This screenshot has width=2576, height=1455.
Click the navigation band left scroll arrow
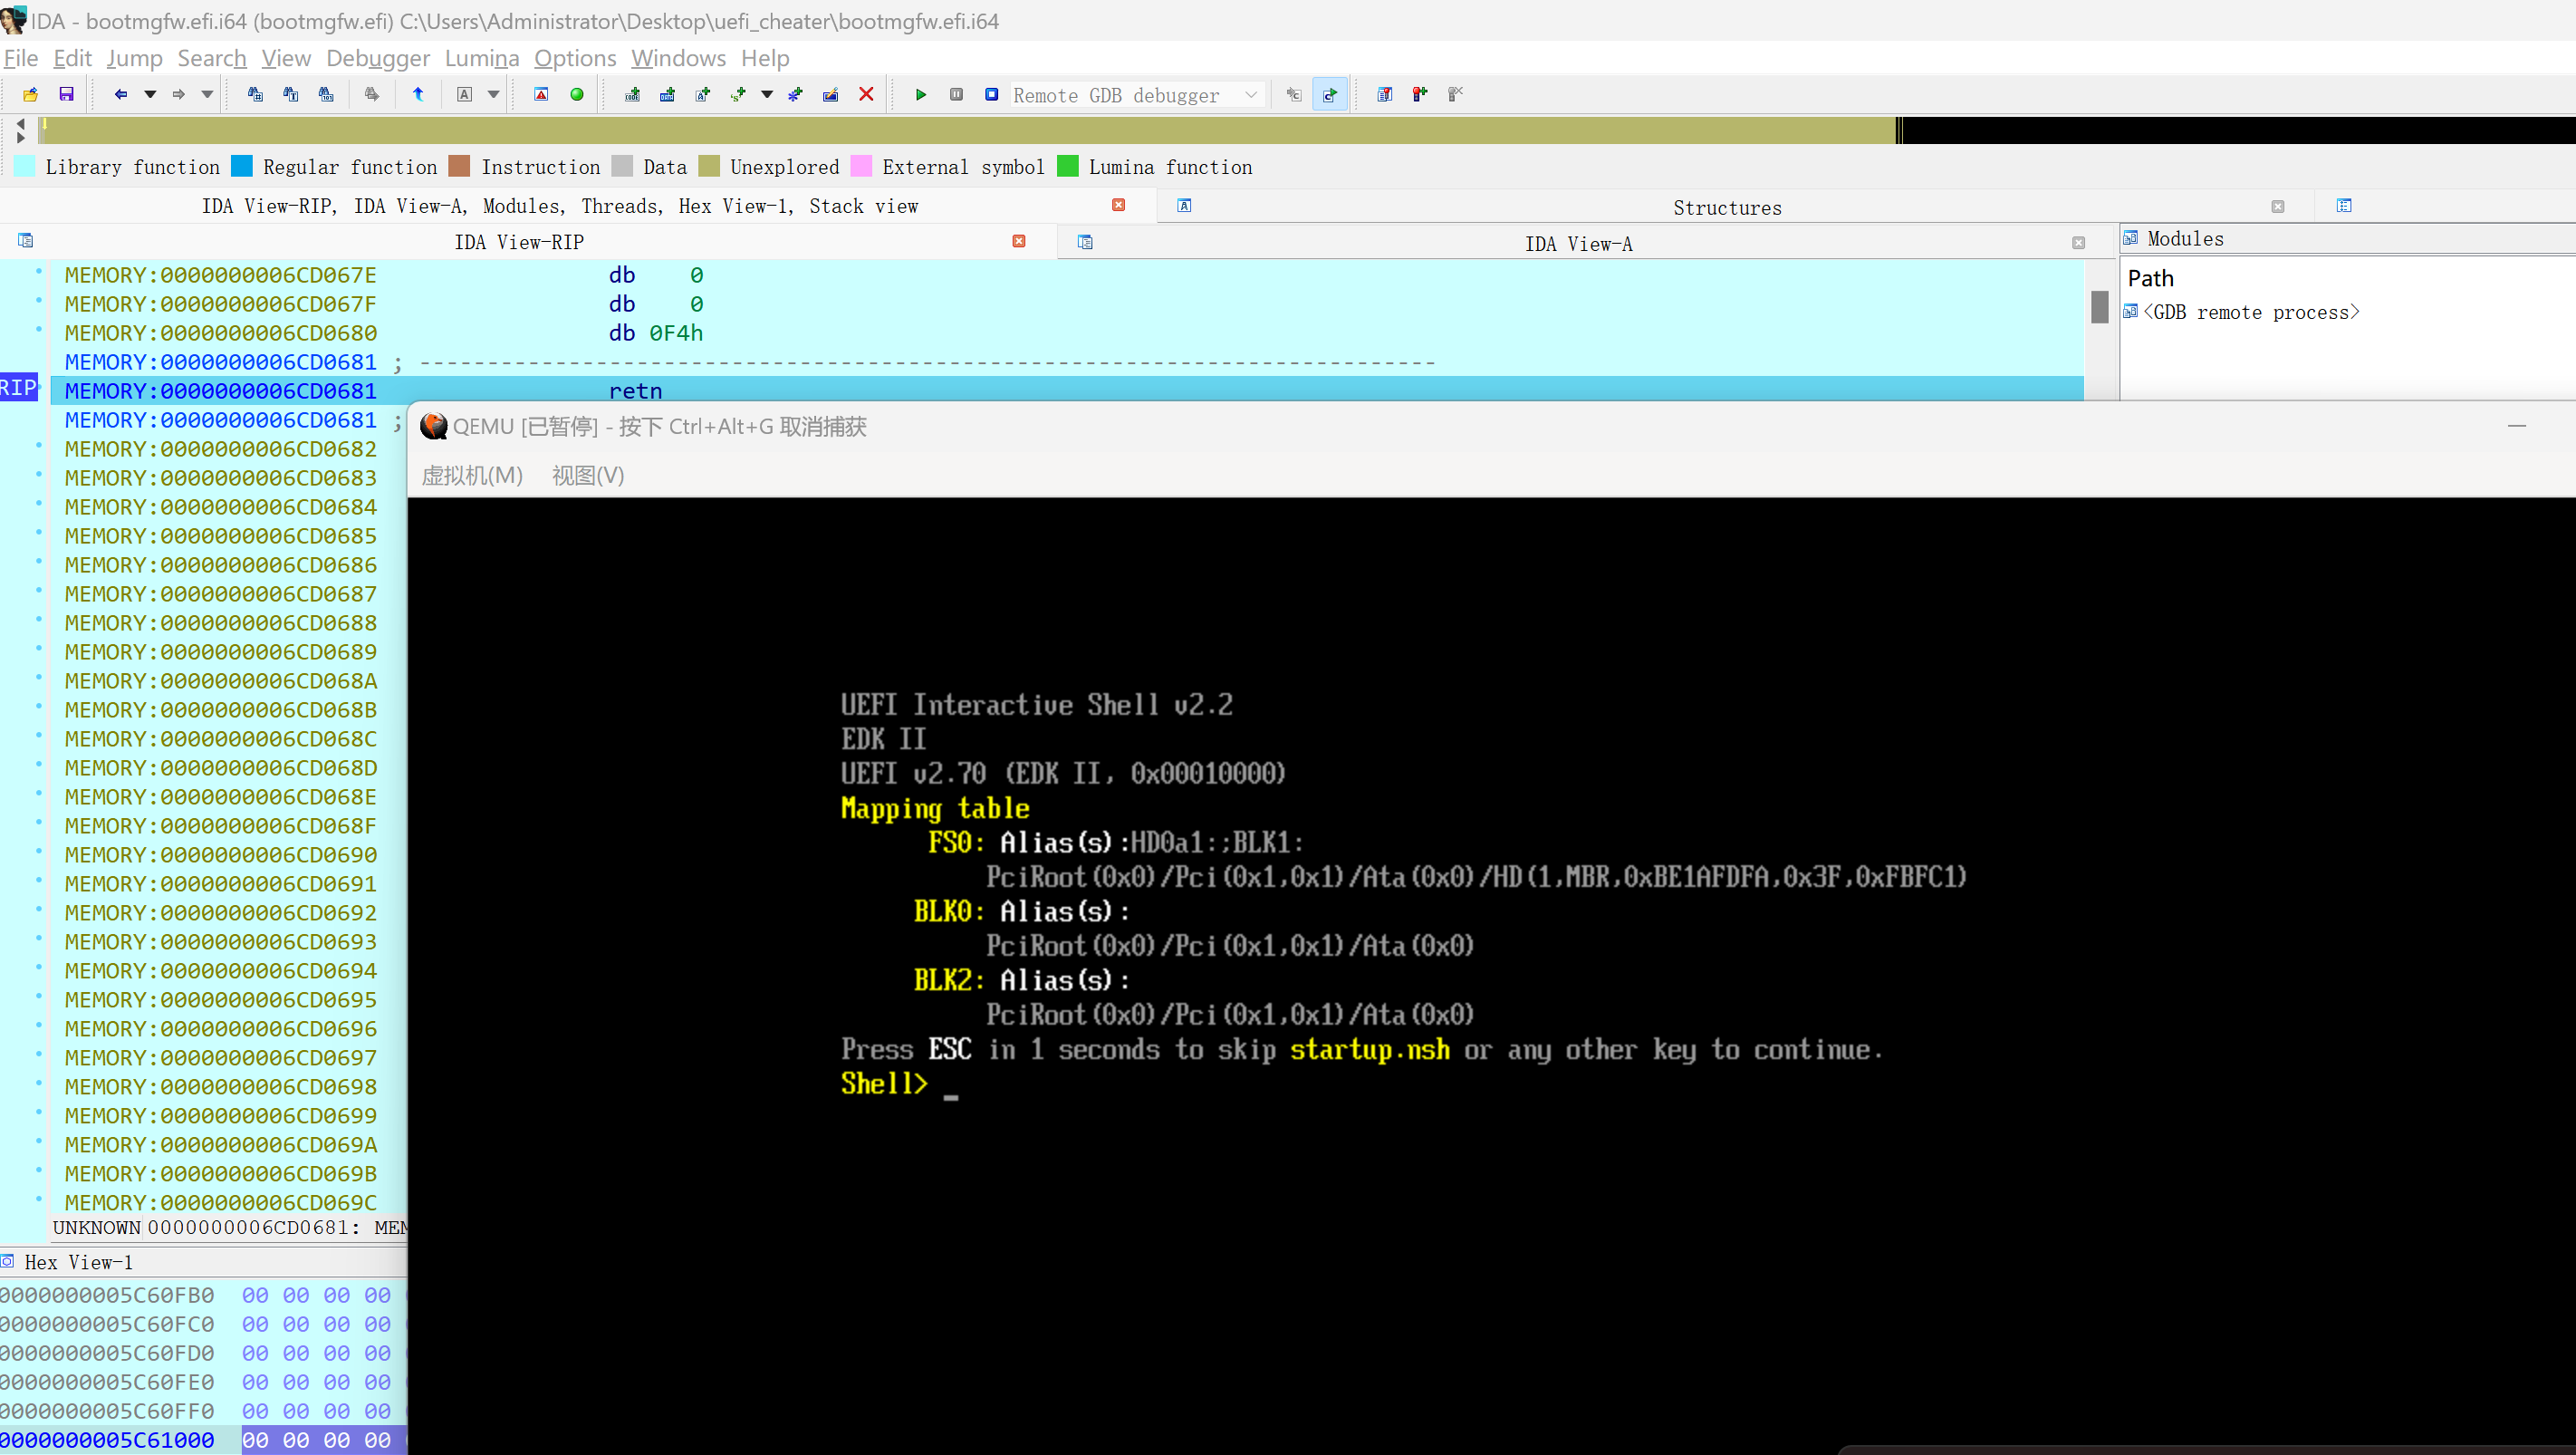pyautogui.click(x=21, y=123)
